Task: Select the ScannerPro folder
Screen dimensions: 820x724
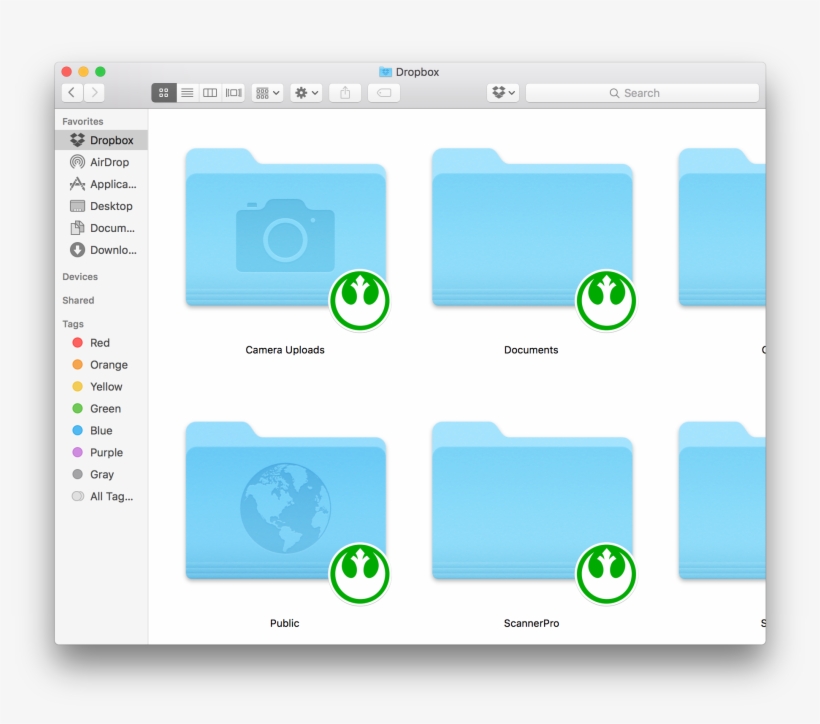Action: [x=532, y=501]
